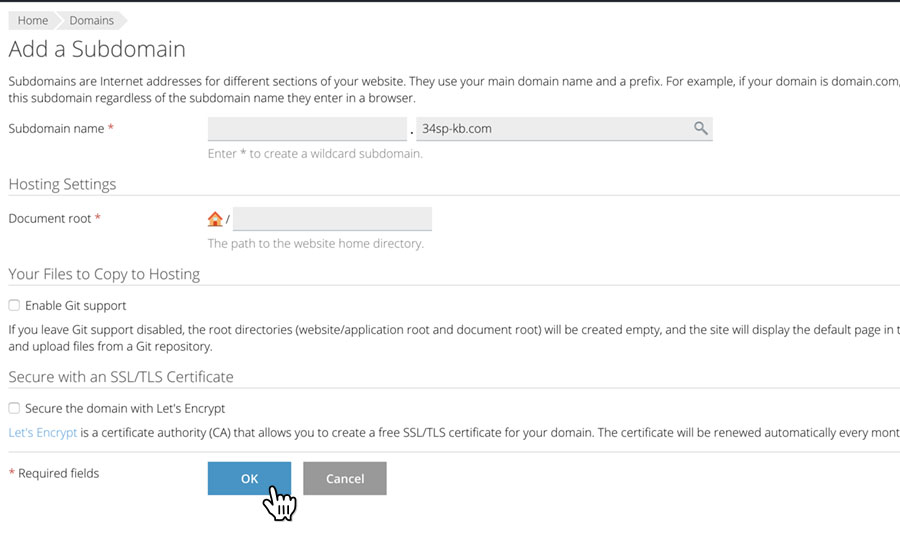
Task: Enable Git support checkbox
Action: coord(14,305)
